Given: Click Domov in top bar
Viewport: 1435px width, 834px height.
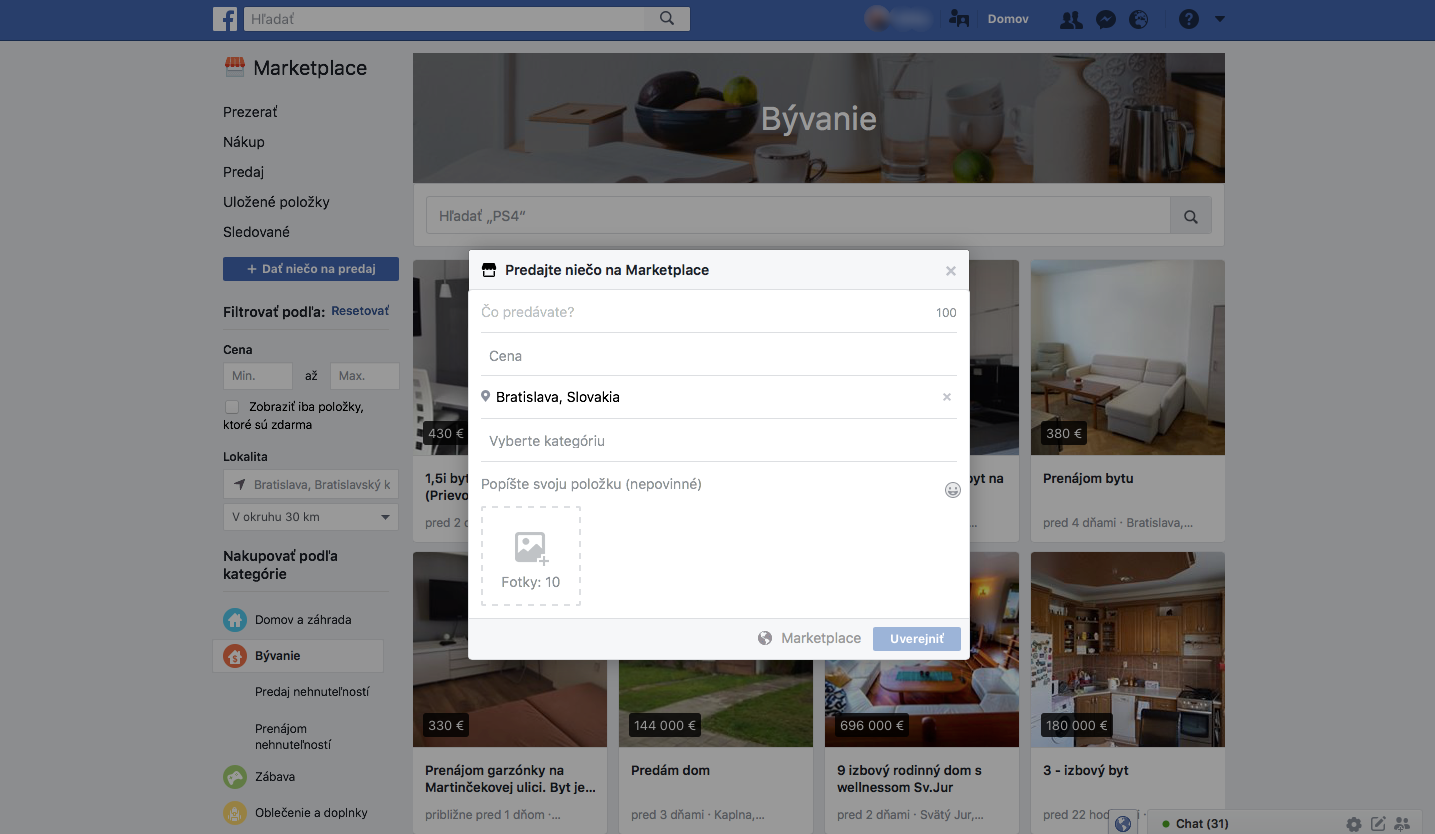Looking at the screenshot, I should (1008, 19).
